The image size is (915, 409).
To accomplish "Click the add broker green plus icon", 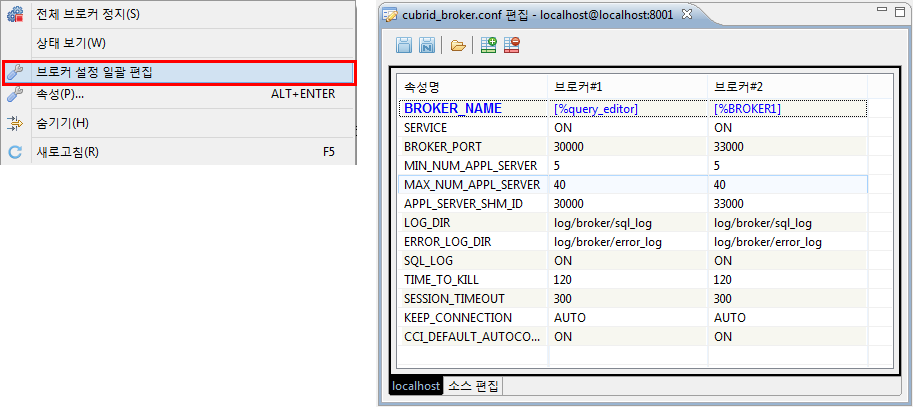I will pos(488,45).
